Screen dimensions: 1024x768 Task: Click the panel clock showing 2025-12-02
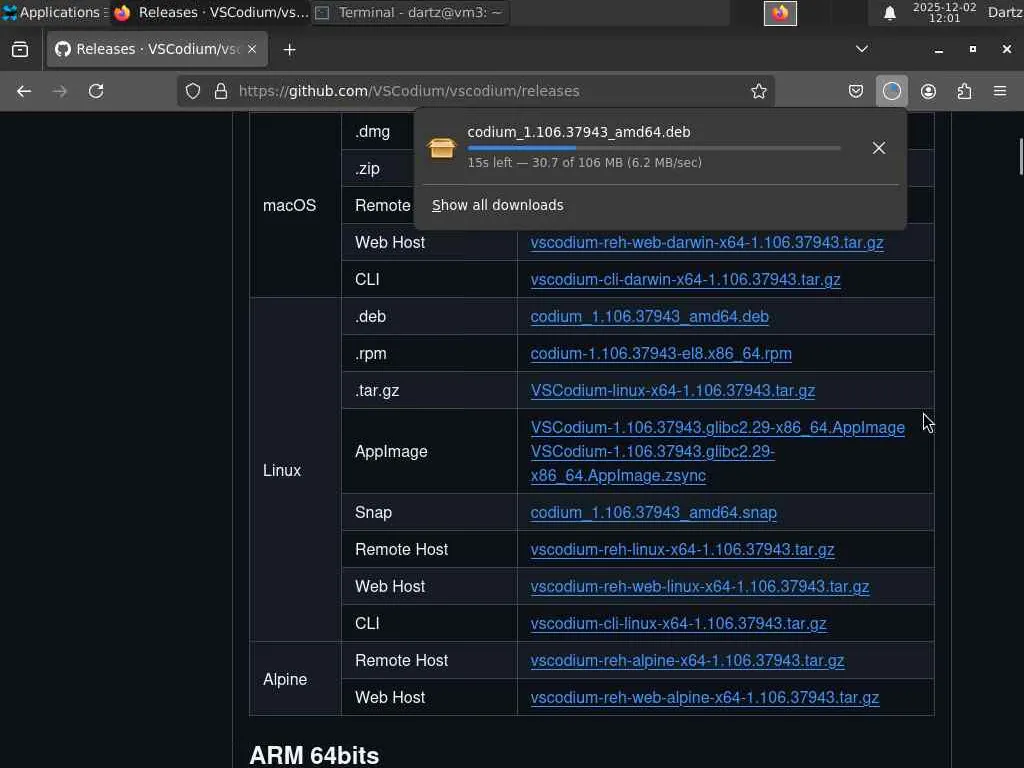click(x=944, y=12)
